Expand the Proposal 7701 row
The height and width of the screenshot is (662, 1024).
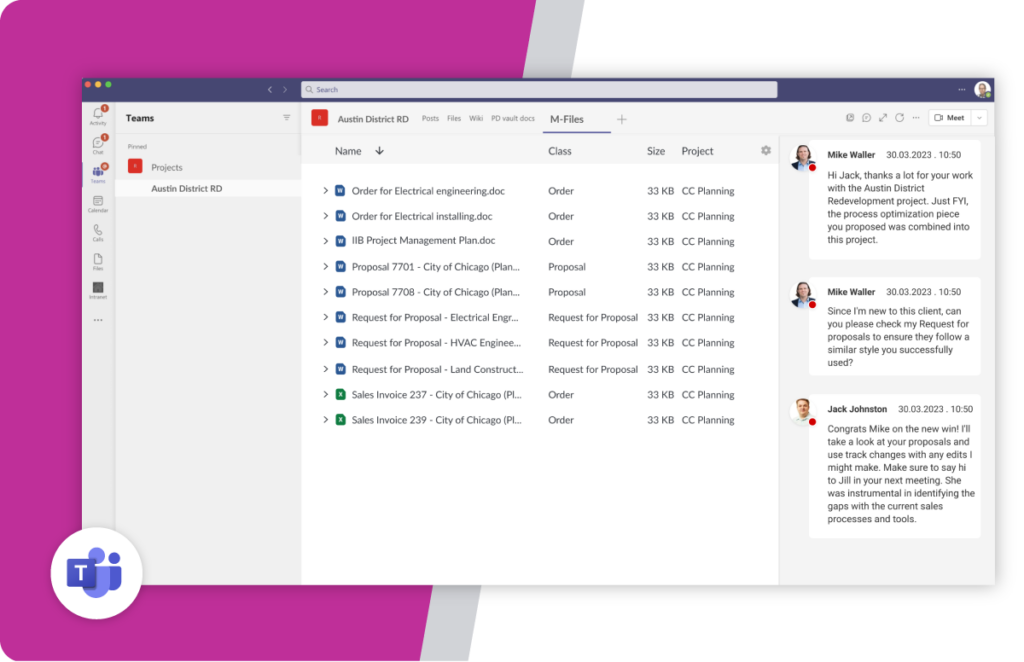(x=325, y=266)
